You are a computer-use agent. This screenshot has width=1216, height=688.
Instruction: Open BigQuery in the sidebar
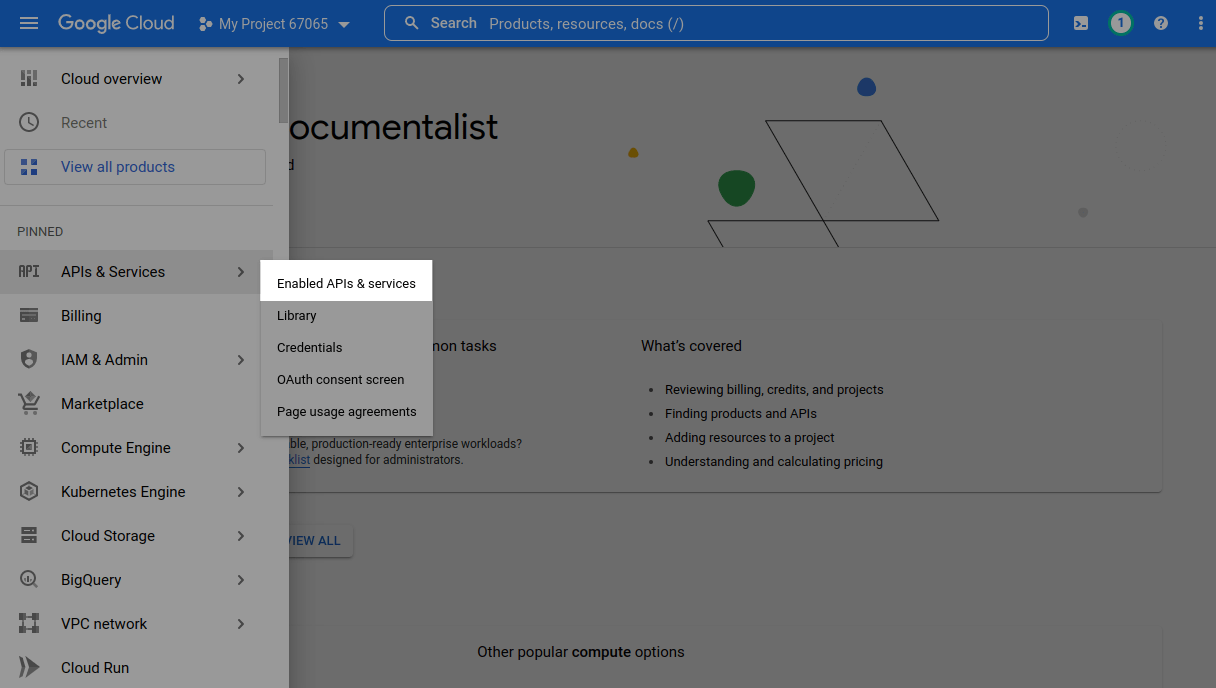click(x=137, y=580)
